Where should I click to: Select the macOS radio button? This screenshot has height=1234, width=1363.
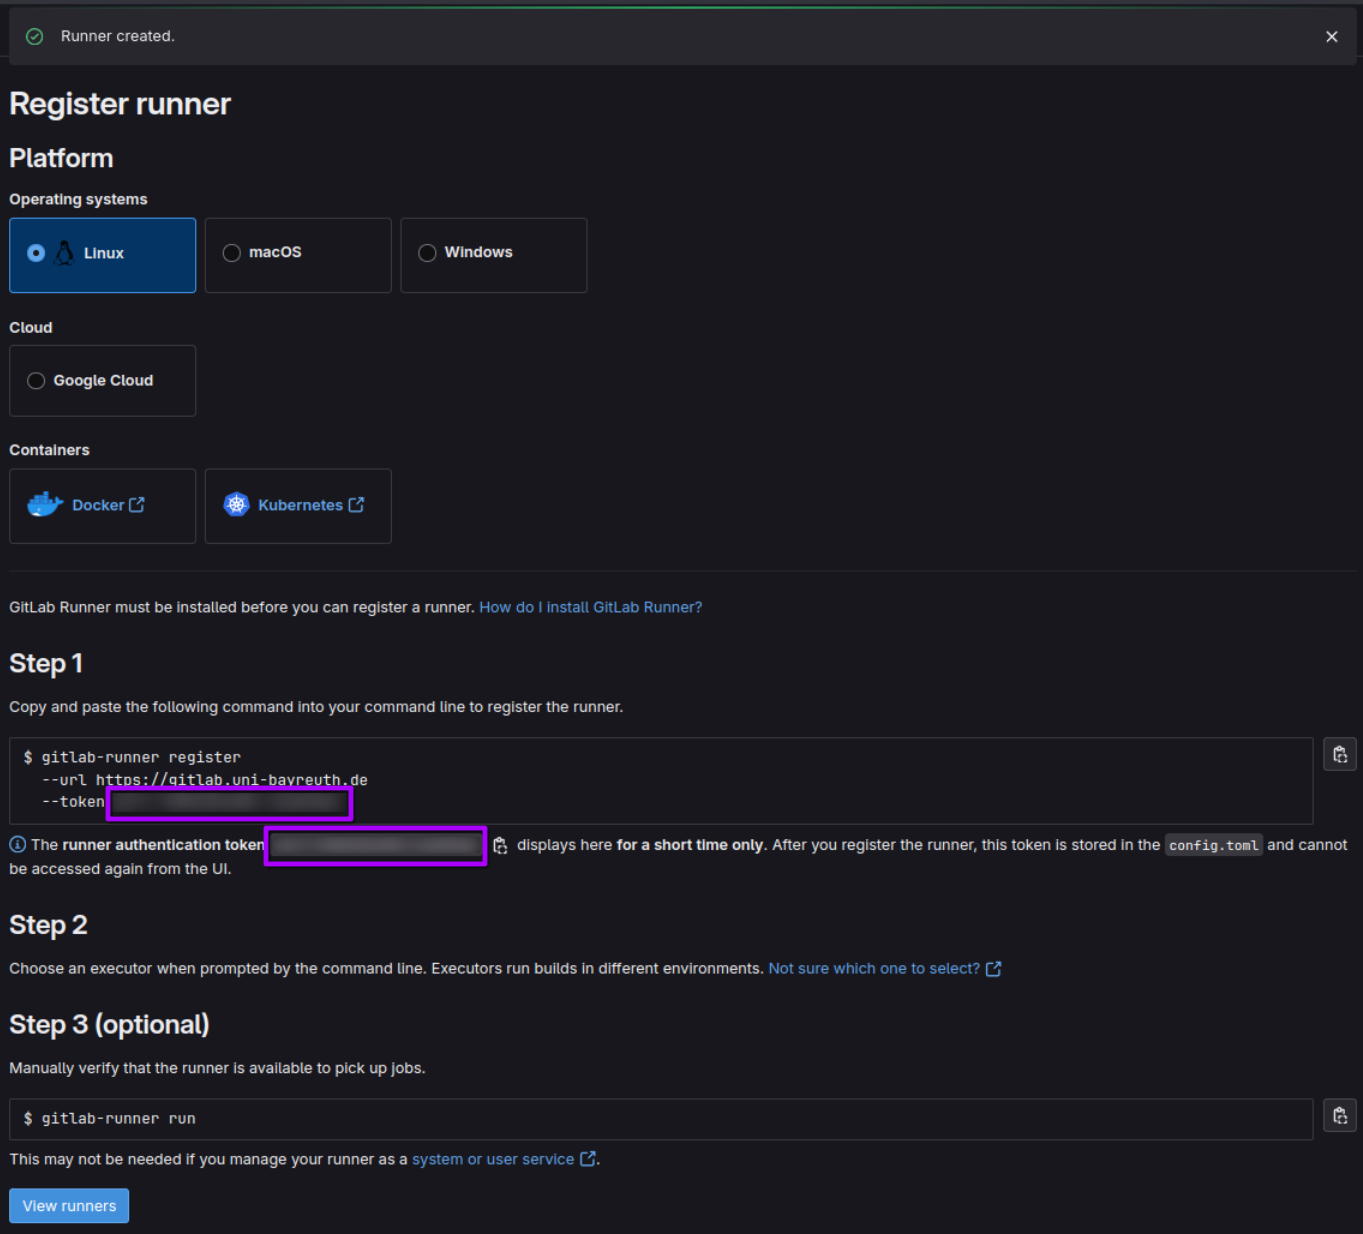pos(232,253)
